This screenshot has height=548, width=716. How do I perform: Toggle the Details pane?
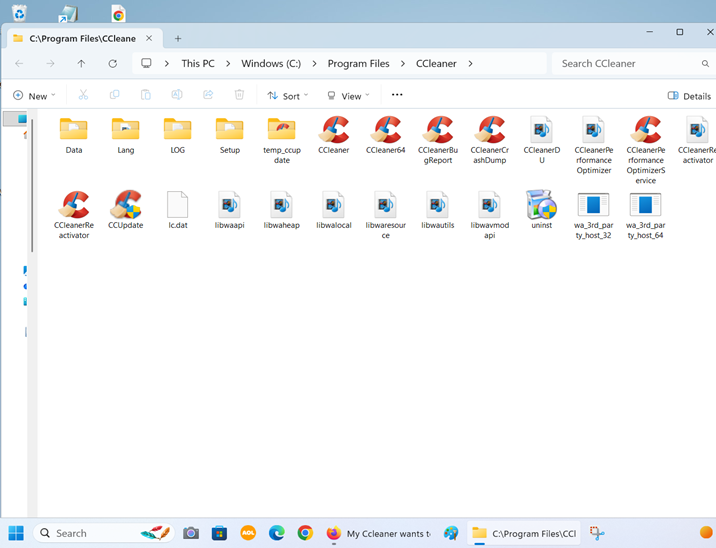[x=689, y=96]
